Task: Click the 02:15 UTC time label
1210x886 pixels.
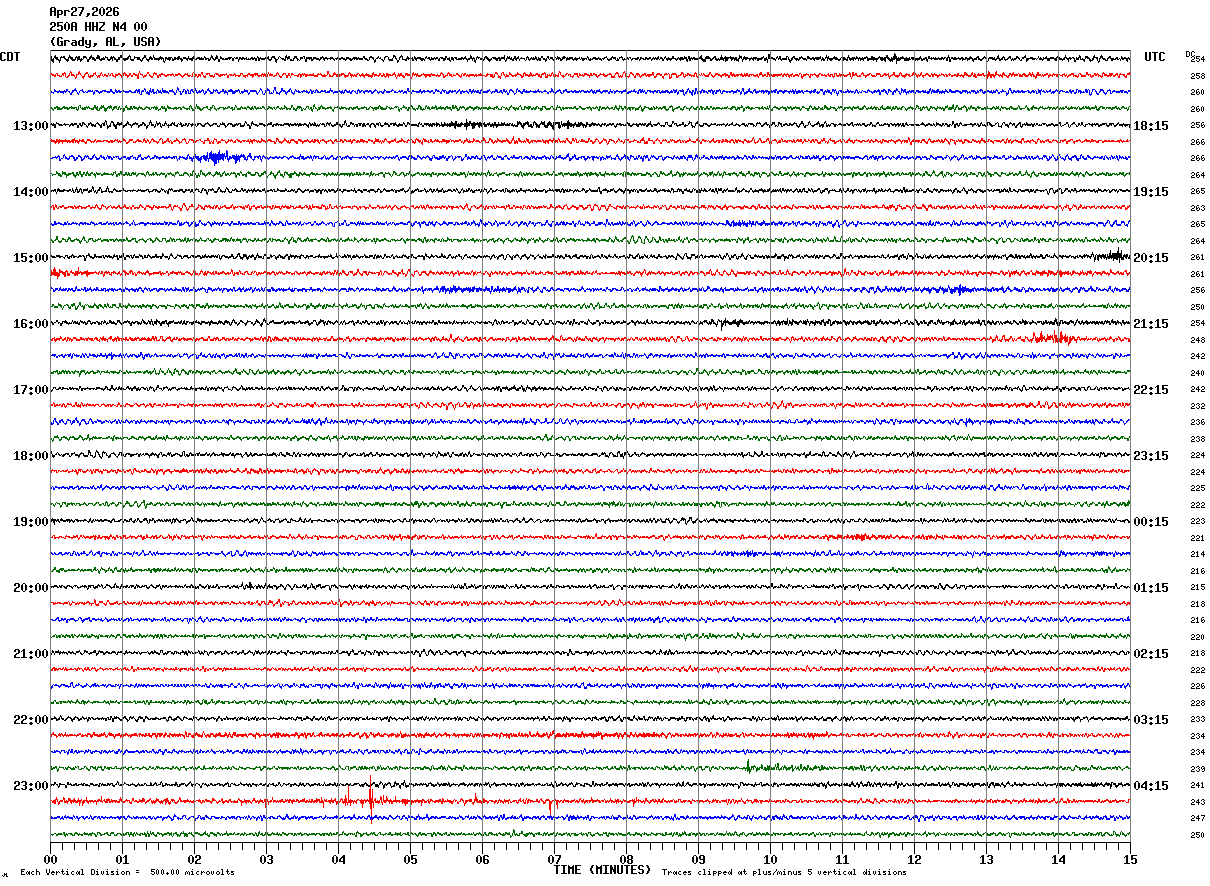Action: pyautogui.click(x=1151, y=654)
